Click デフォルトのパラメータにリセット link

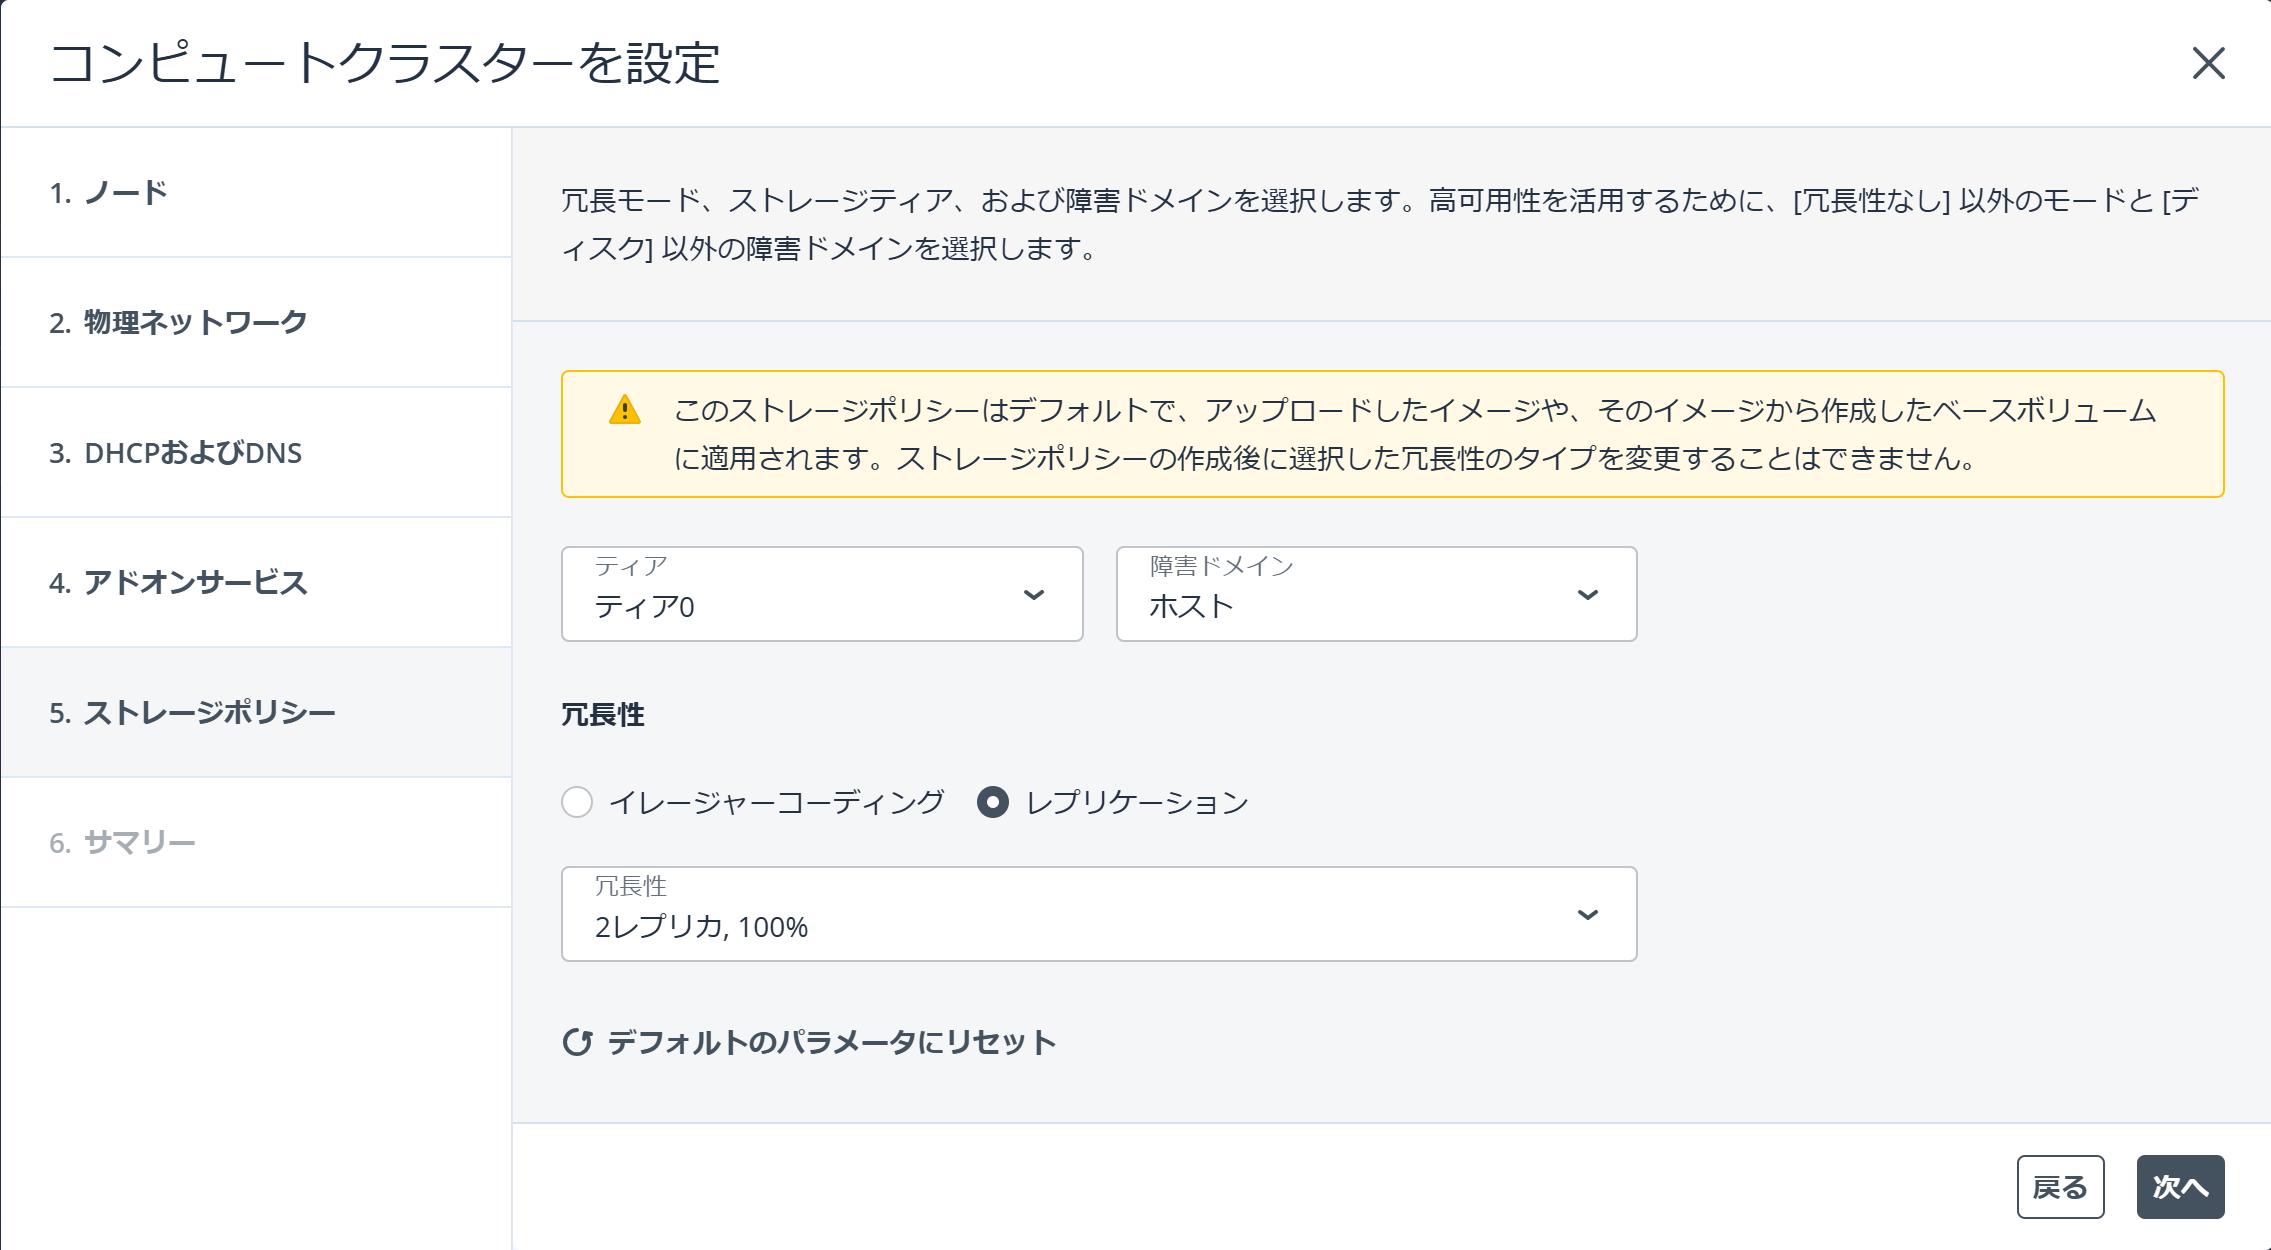click(831, 1042)
